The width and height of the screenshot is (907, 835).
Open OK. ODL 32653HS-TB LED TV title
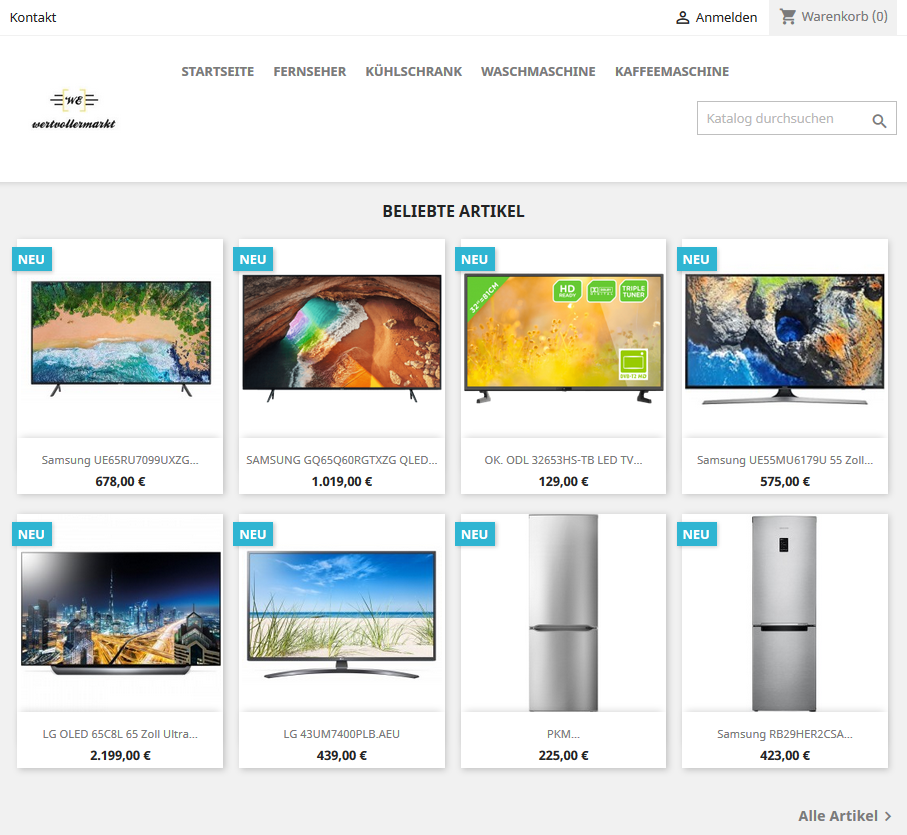tap(563, 460)
